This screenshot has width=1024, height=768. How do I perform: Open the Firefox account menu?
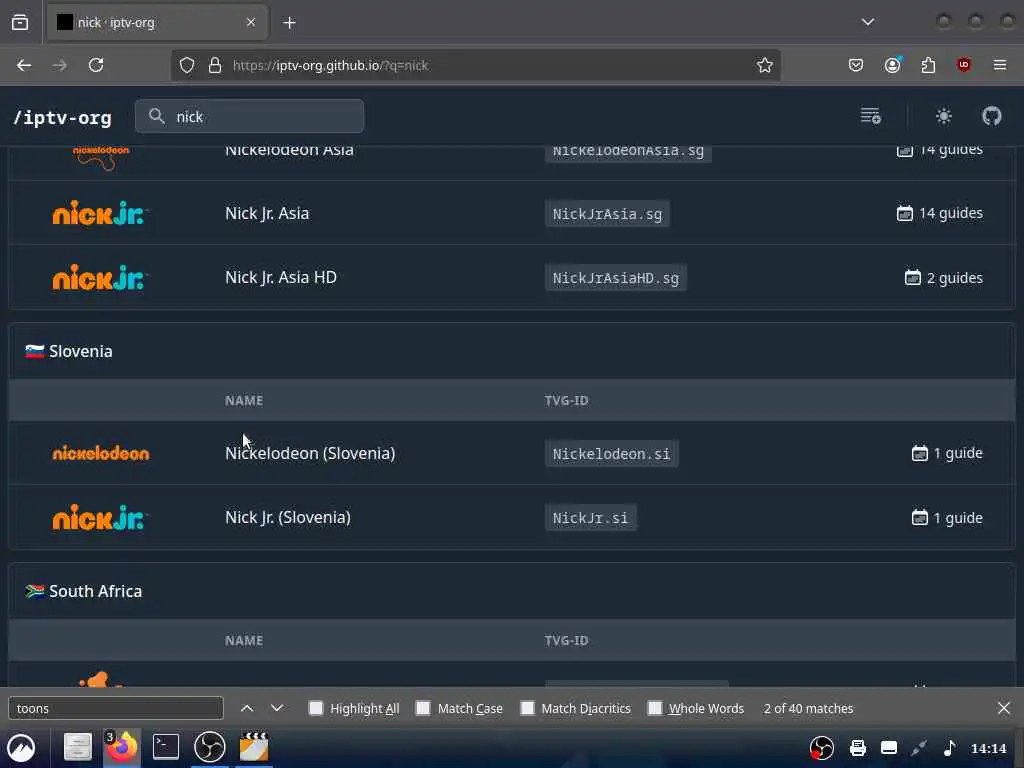coord(893,65)
